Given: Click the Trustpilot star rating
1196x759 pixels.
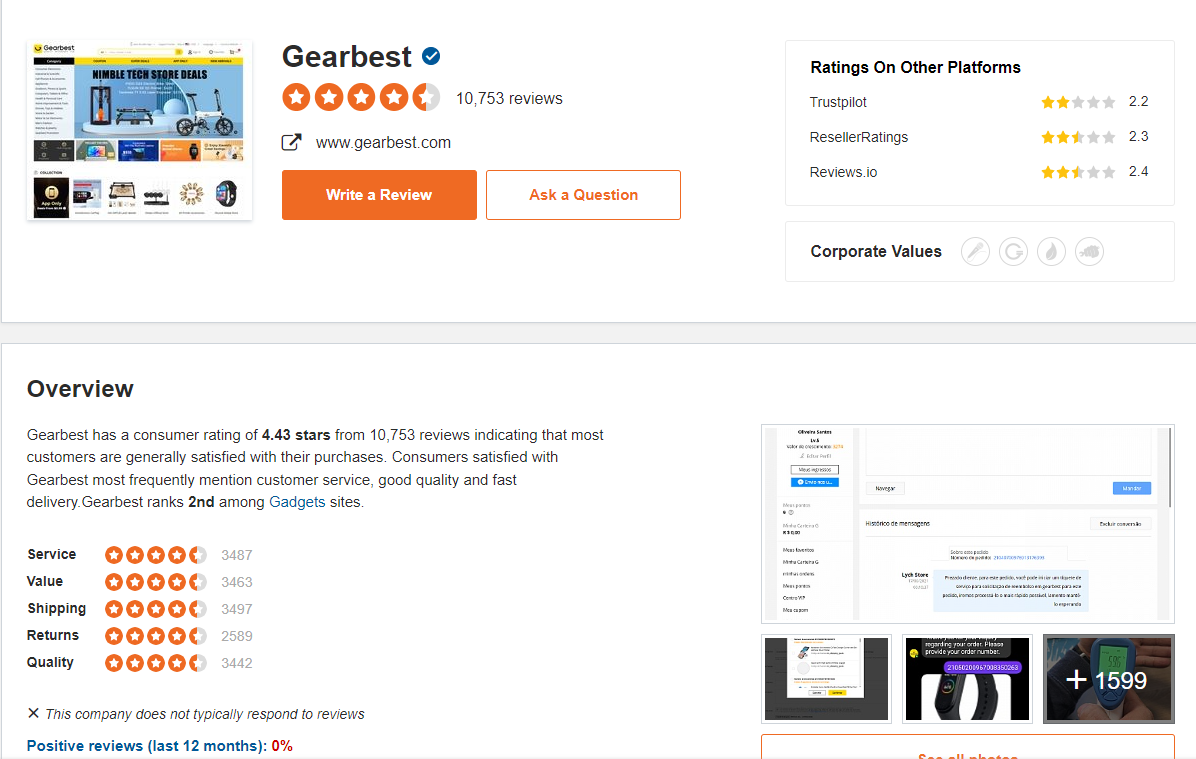Looking at the screenshot, I should pyautogui.click(x=1077, y=102).
